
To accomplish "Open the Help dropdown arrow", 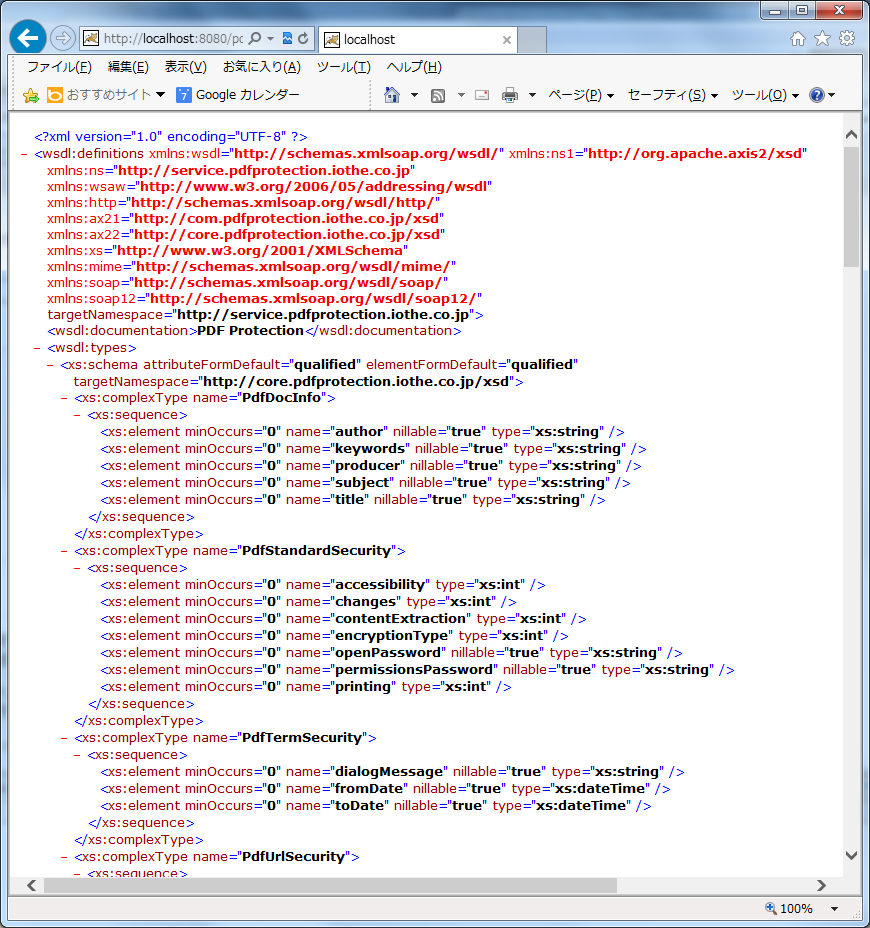I will [832, 95].
